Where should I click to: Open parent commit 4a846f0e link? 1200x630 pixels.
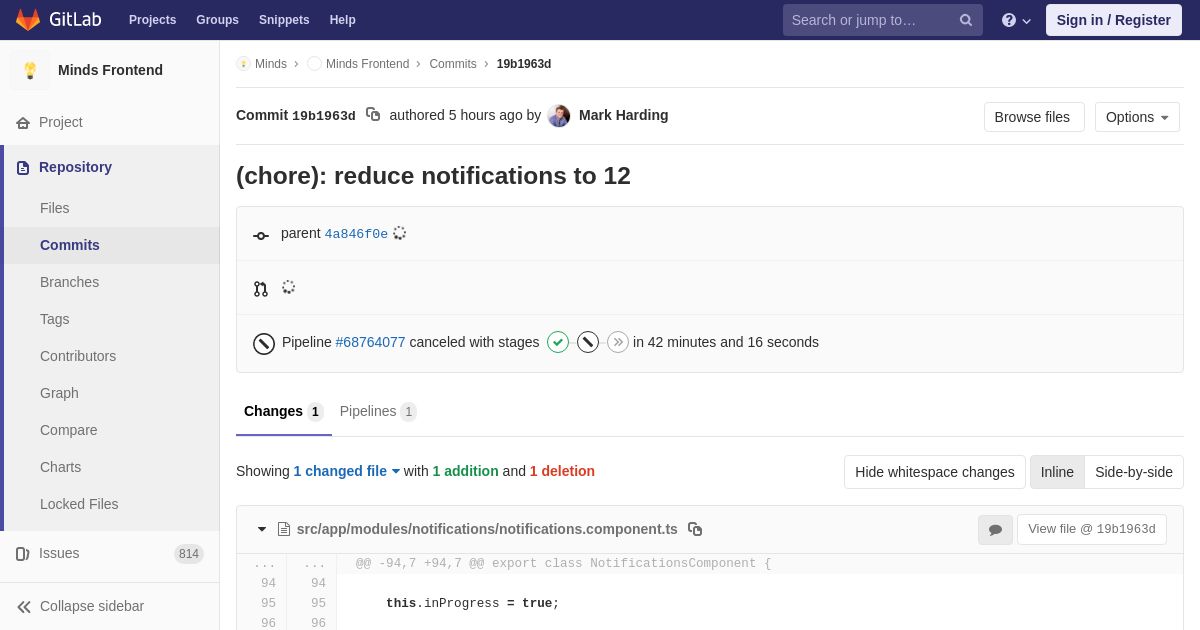[356, 234]
